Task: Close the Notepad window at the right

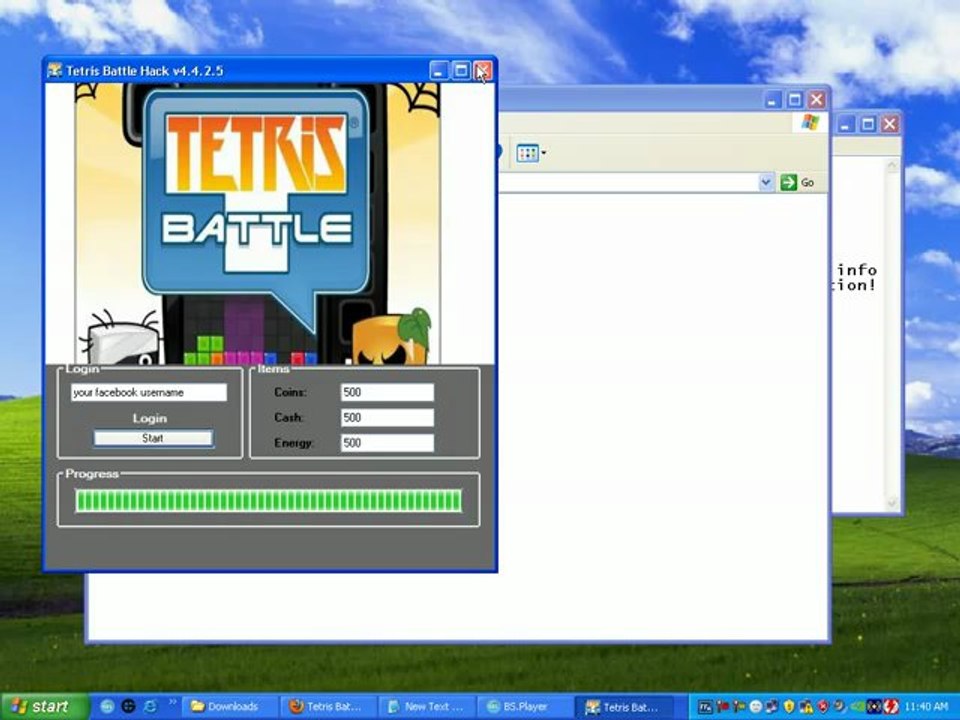Action: [890, 125]
